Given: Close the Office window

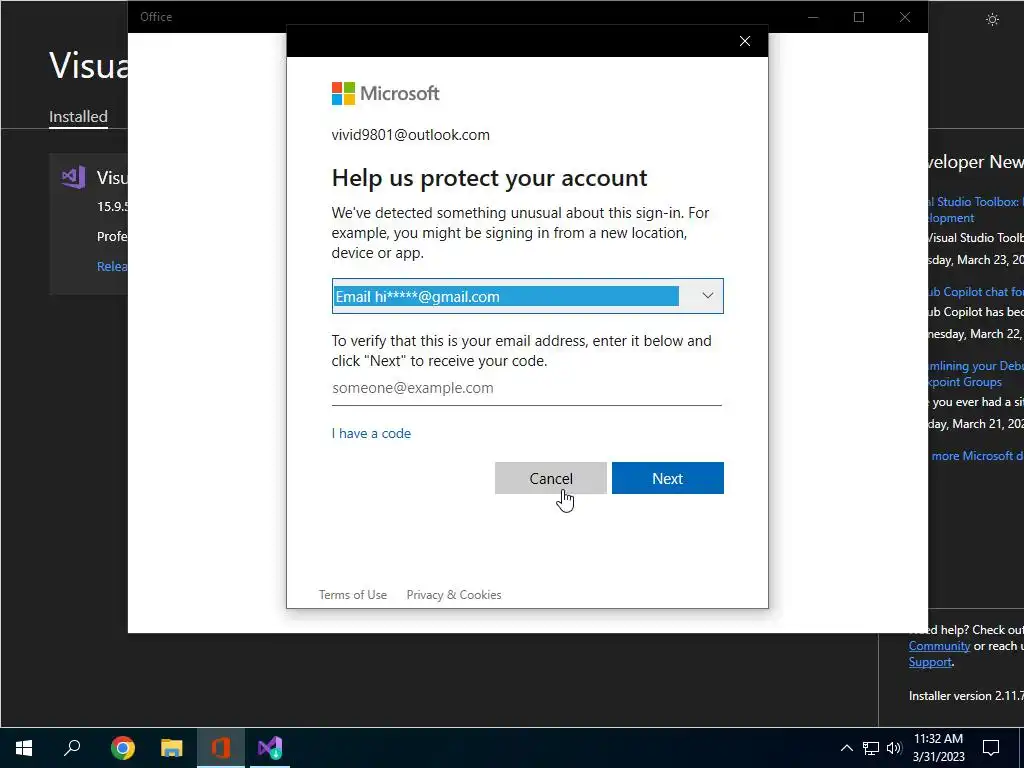Looking at the screenshot, I should coord(904,17).
